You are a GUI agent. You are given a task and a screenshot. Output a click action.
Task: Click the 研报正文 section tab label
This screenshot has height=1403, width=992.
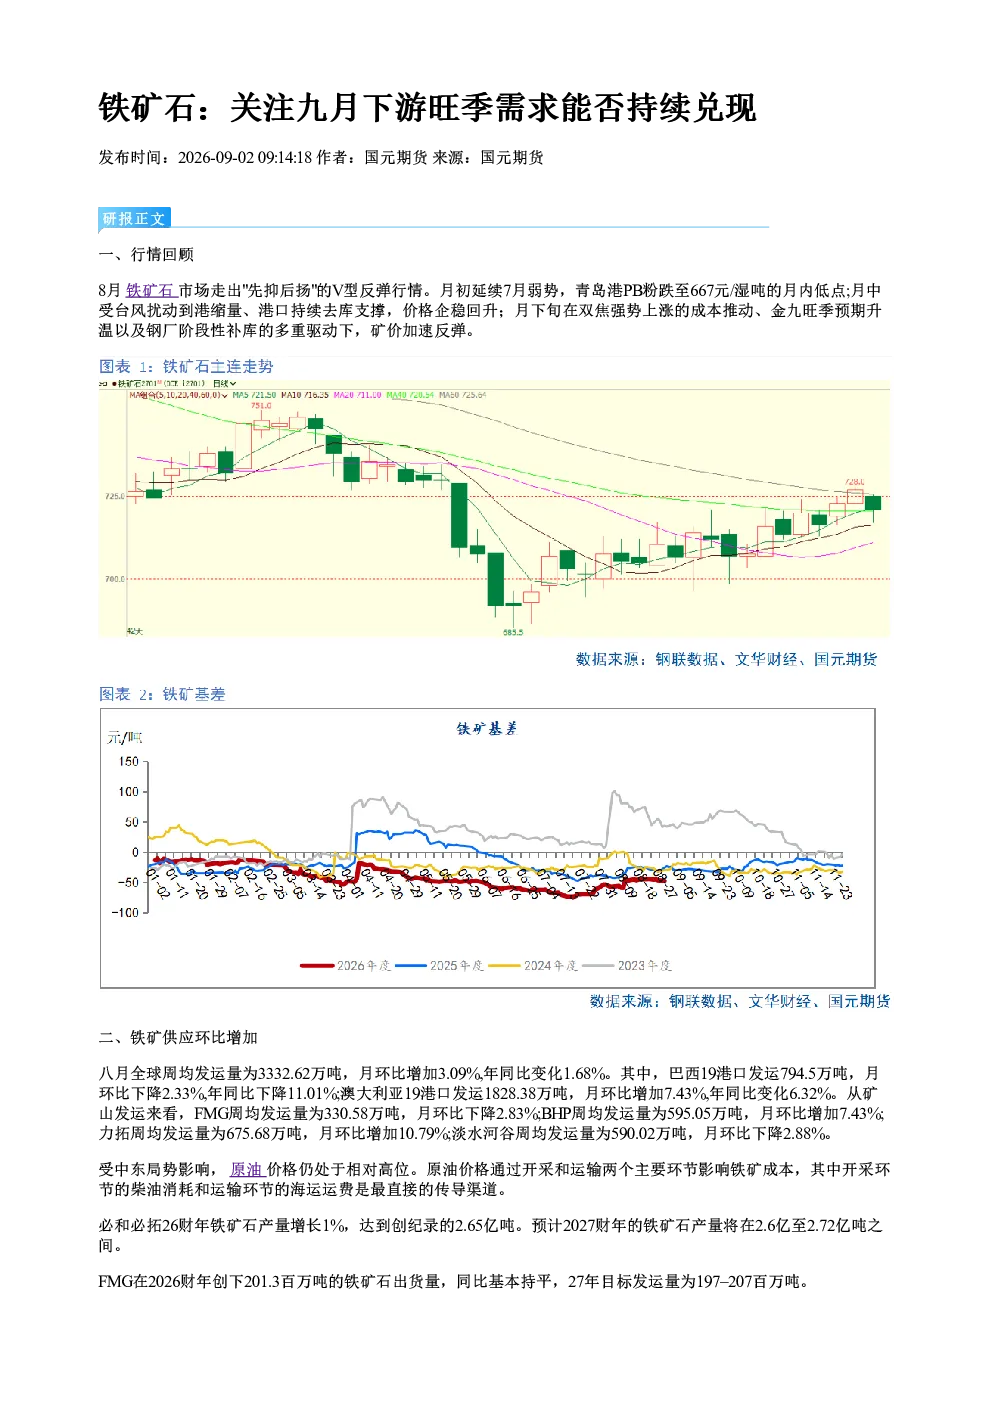pos(134,218)
